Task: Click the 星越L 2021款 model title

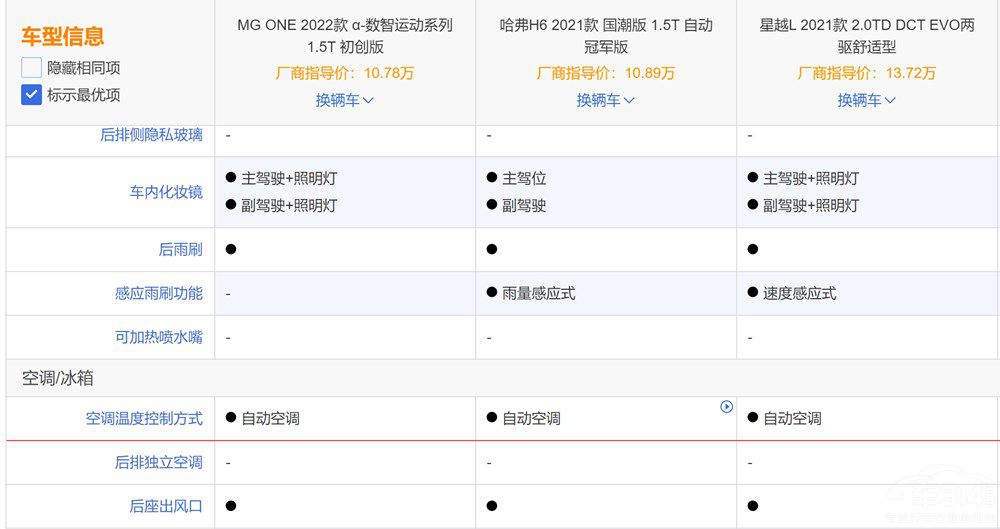Action: (867, 35)
